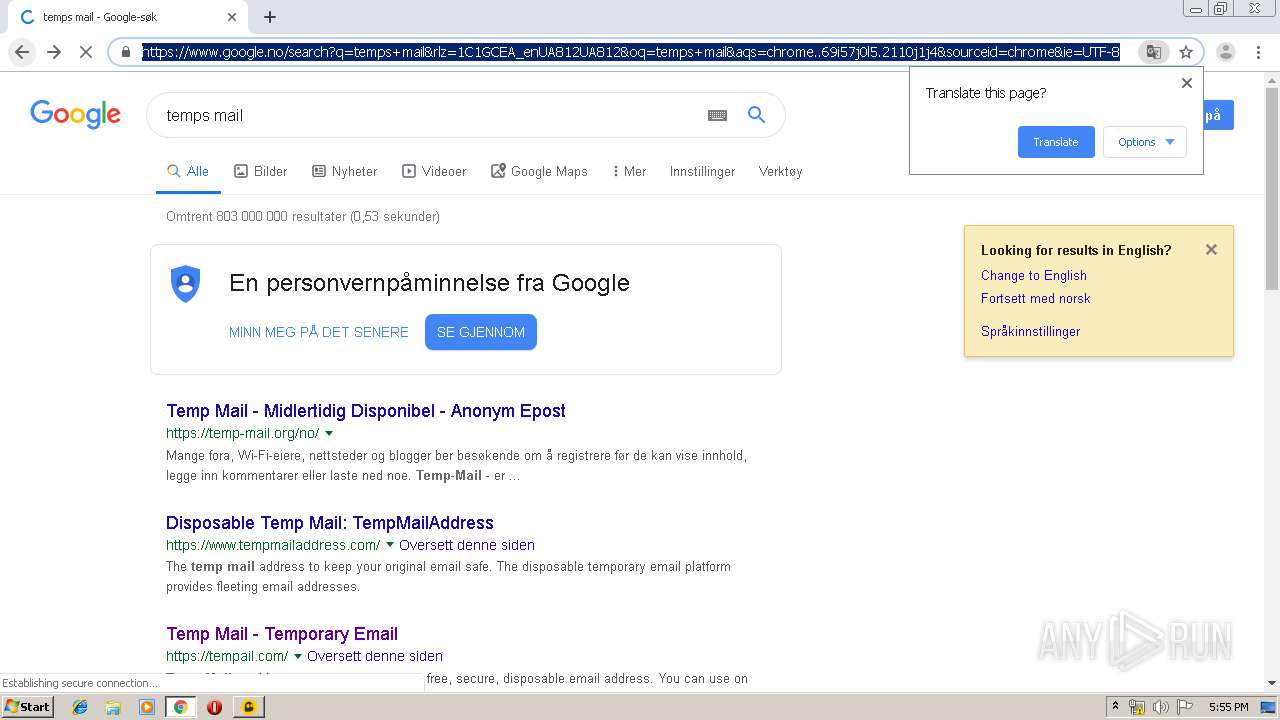
Task: Click the partially hidden blue sign-in button
Action: [1218, 115]
